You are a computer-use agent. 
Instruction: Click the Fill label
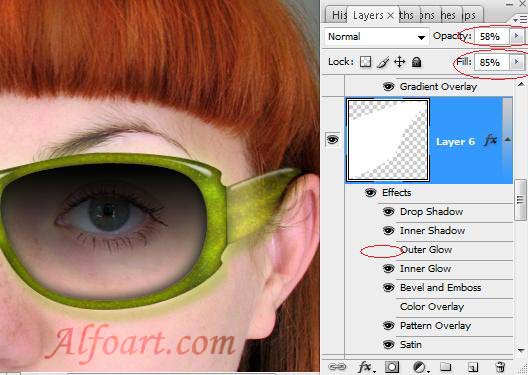click(464, 62)
